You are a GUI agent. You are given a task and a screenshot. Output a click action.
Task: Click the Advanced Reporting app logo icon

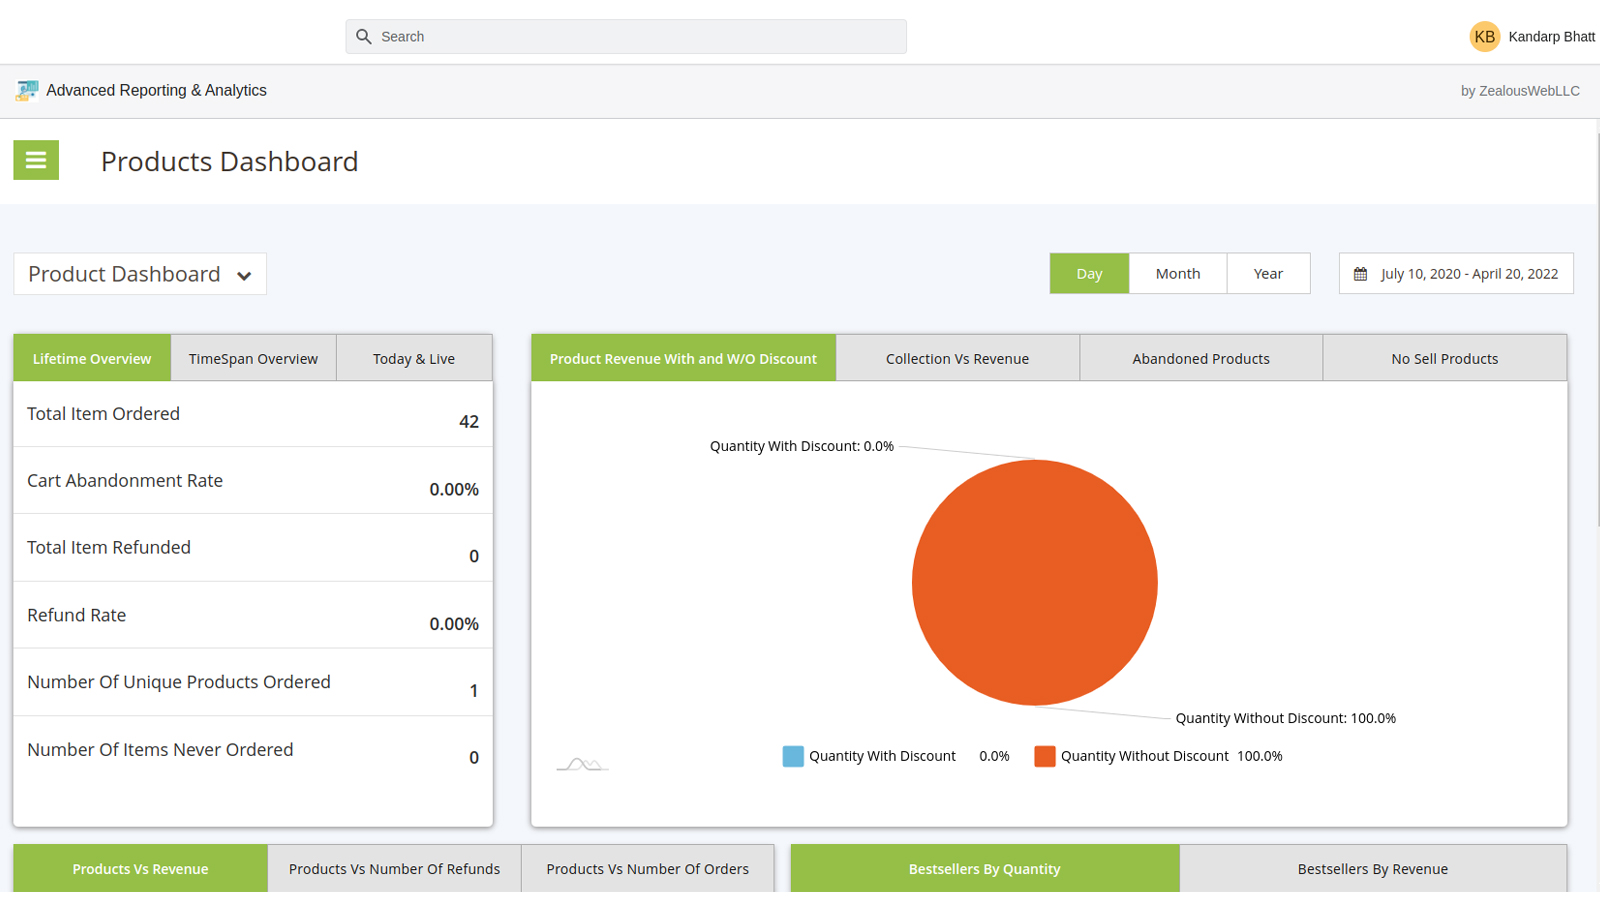(x=27, y=91)
